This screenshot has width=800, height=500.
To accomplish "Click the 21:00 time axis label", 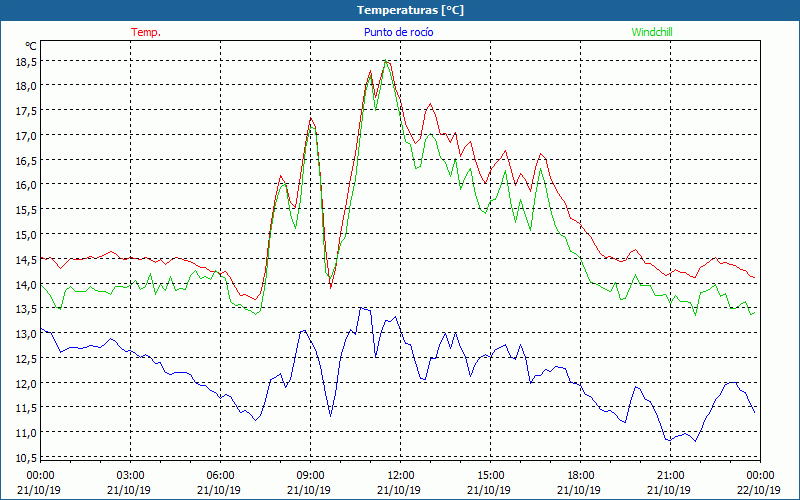I will [670, 476].
